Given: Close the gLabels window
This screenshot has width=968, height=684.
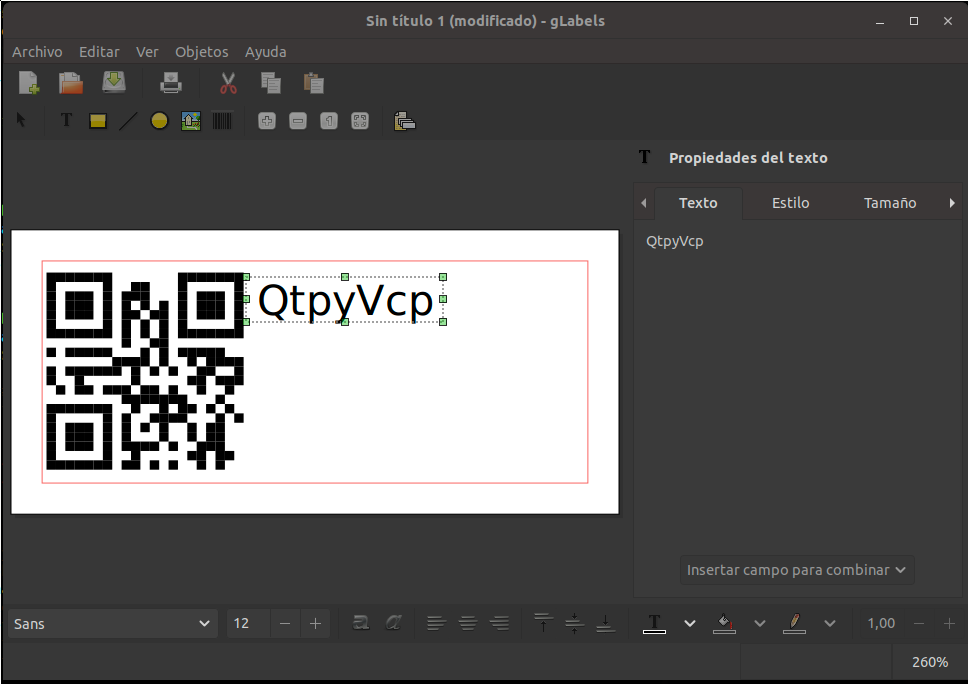Looking at the screenshot, I should [x=948, y=21].
